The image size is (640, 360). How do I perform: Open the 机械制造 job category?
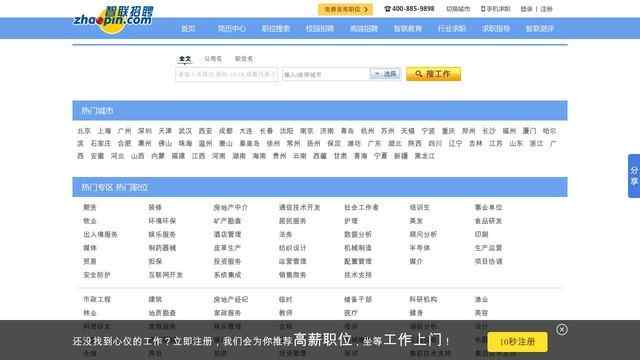[x=358, y=248]
